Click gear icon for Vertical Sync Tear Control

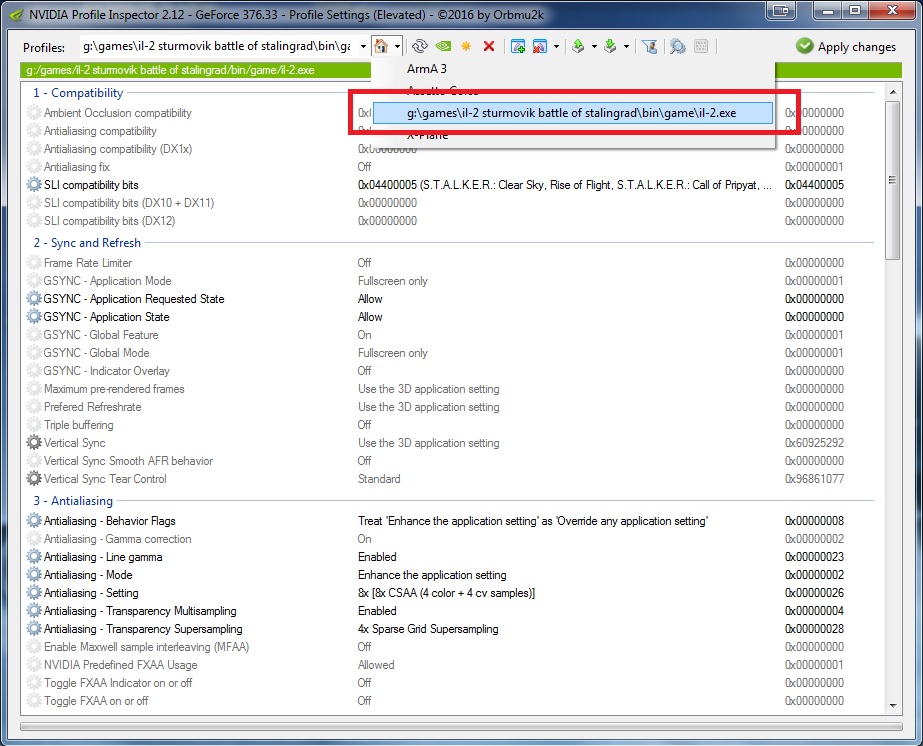[x=34, y=479]
